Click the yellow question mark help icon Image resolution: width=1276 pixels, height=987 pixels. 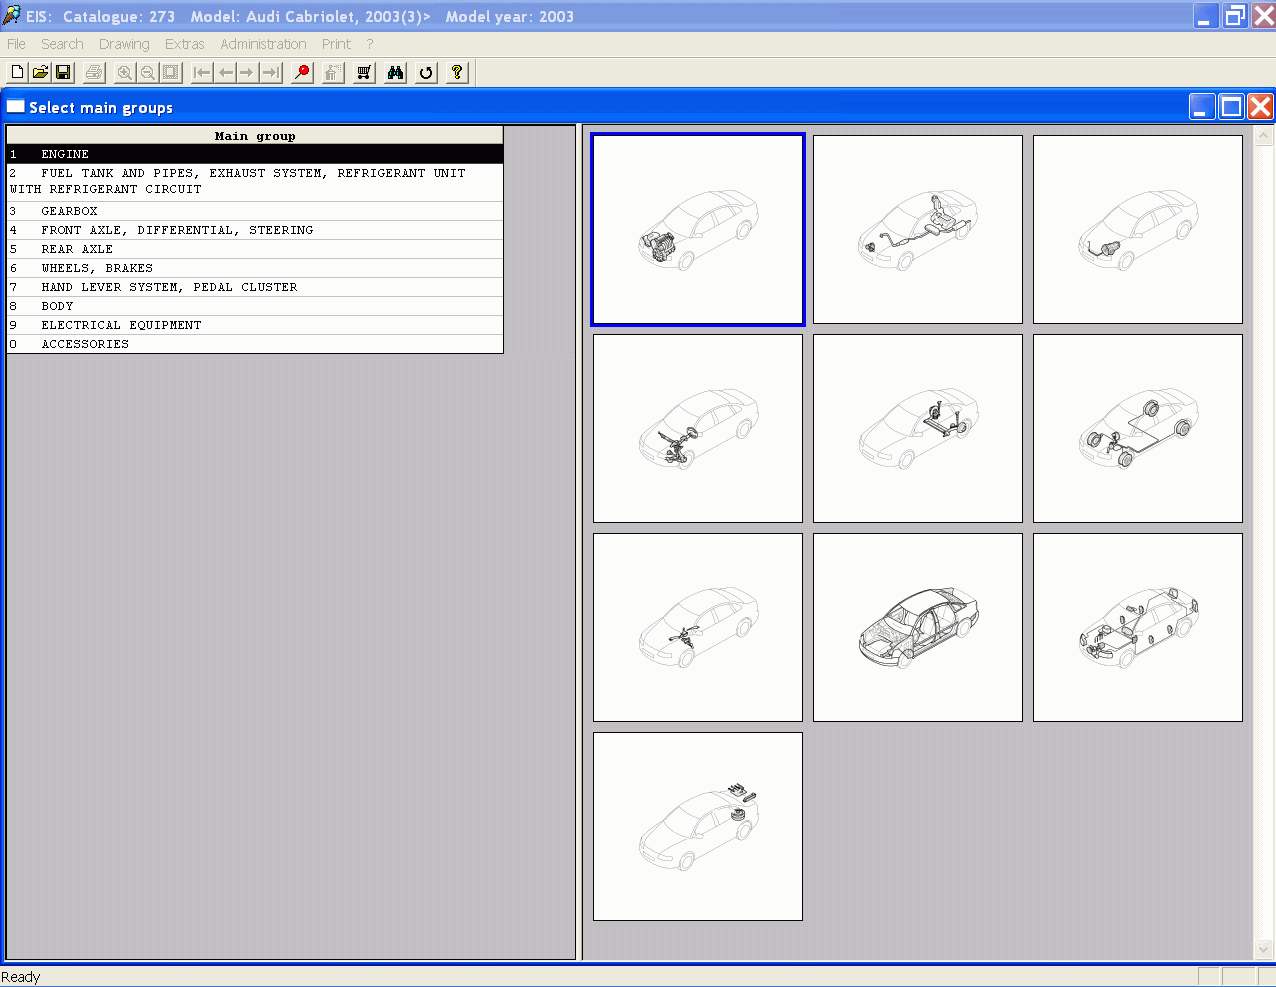[457, 72]
